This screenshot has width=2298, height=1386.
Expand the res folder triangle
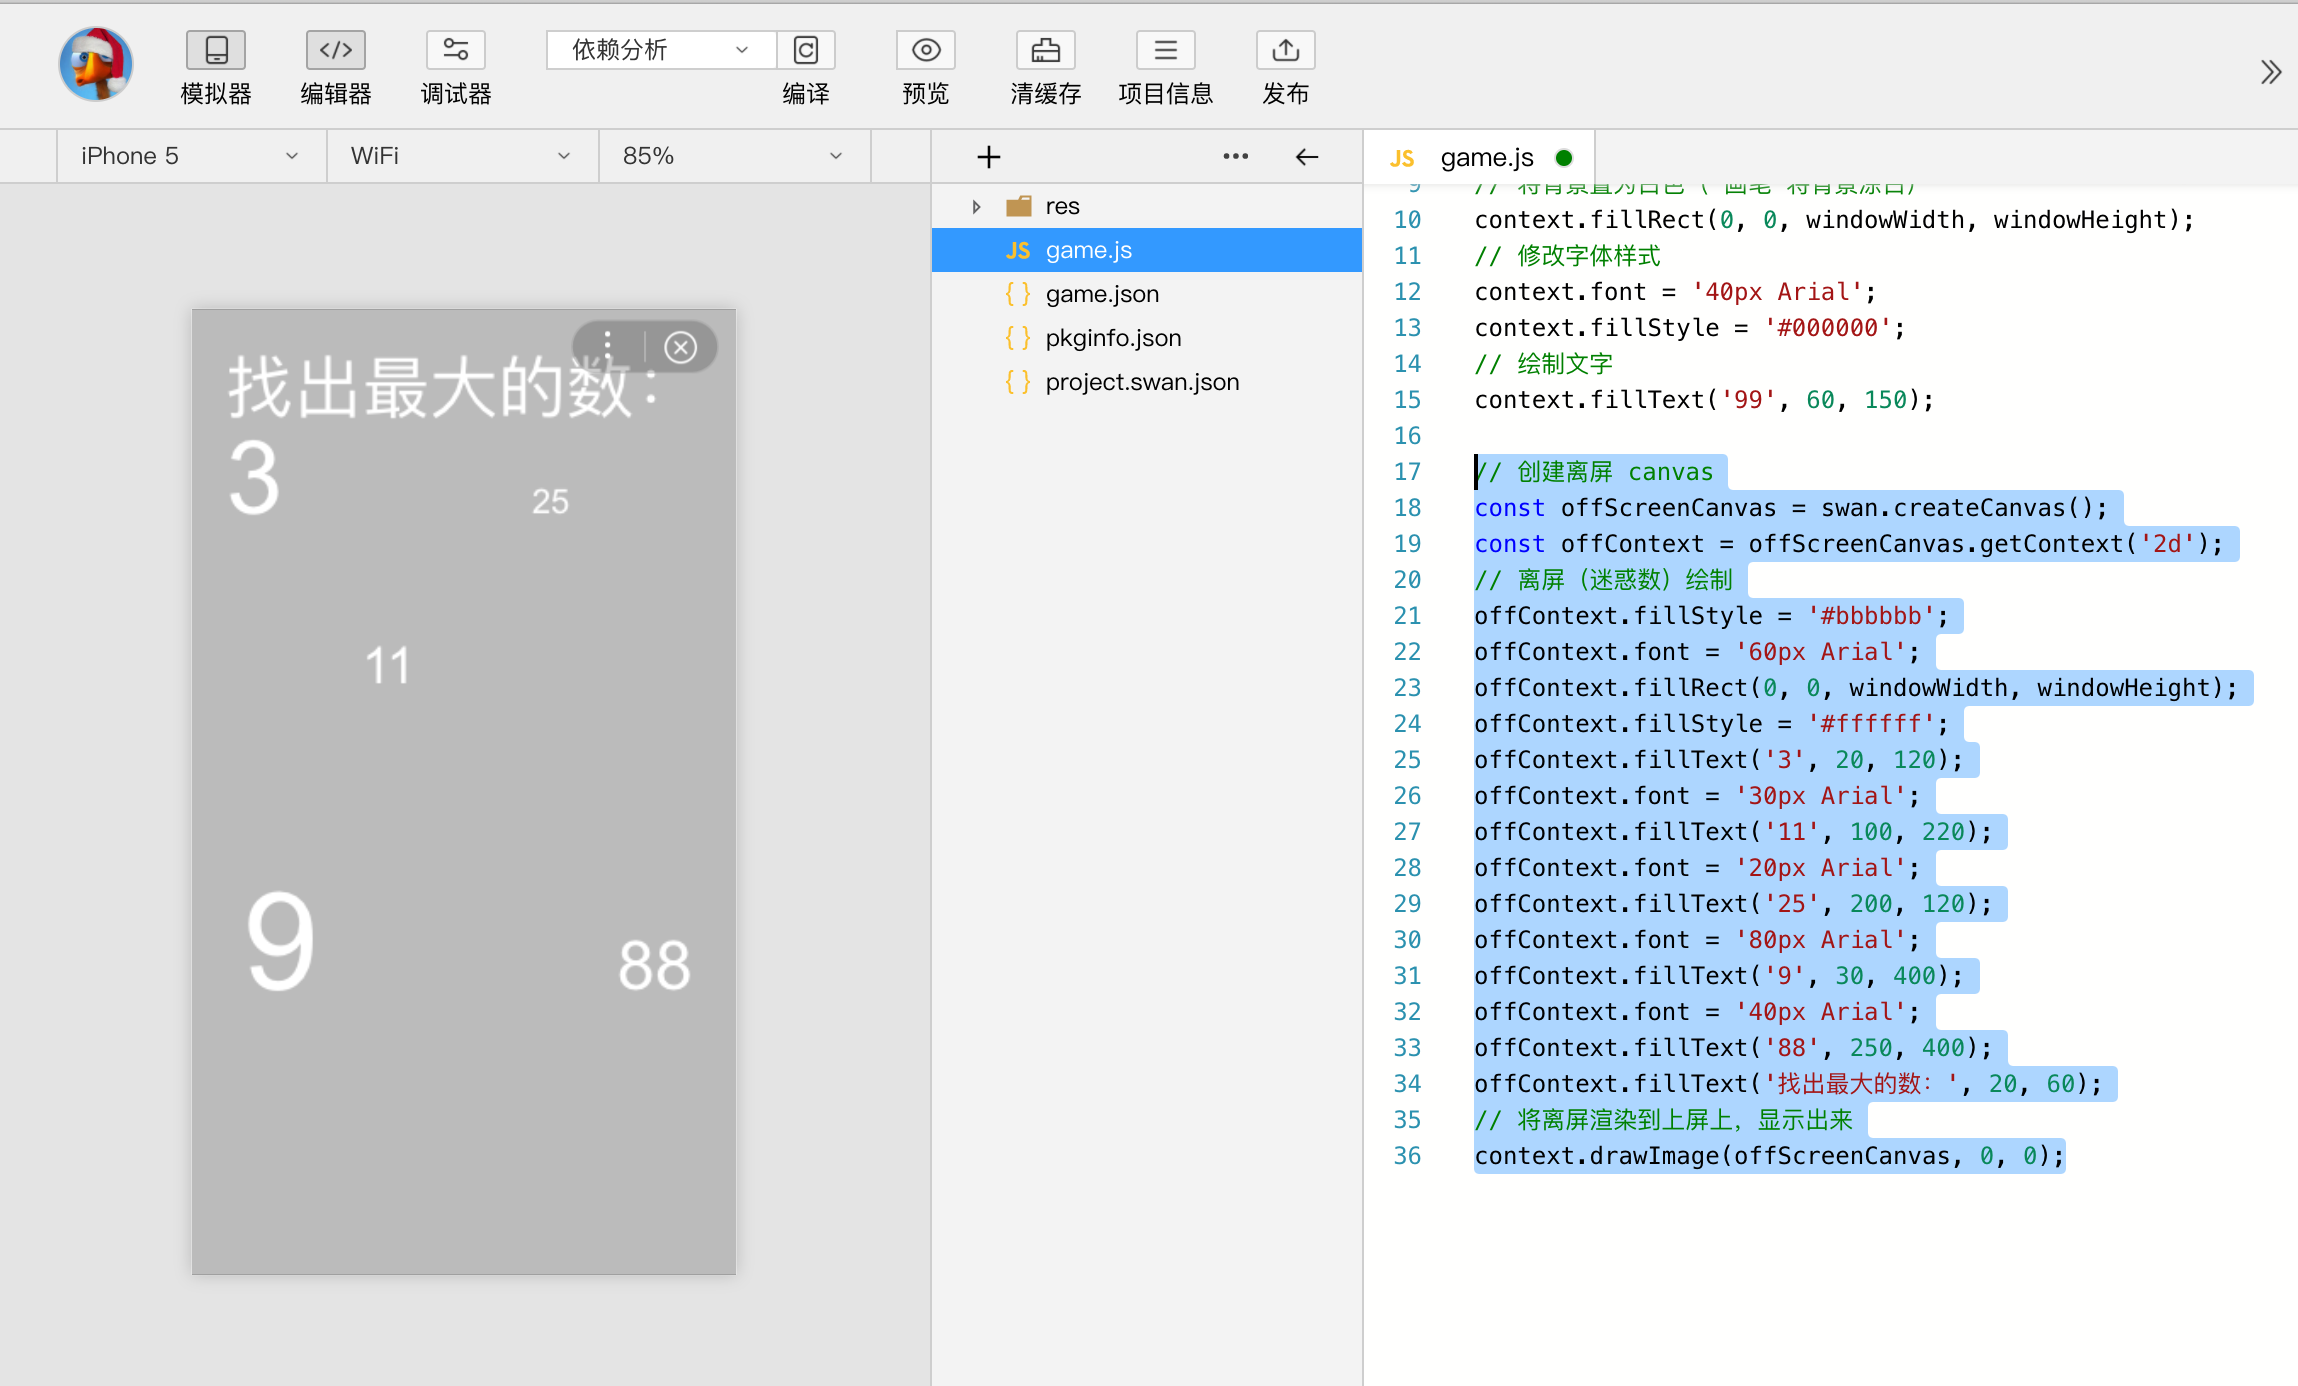coord(976,206)
